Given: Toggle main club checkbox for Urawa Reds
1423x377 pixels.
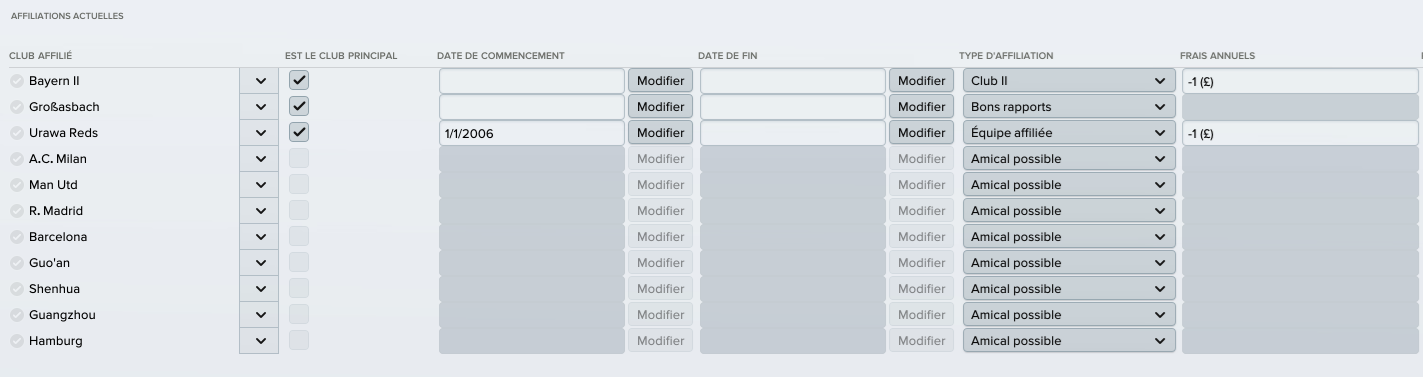Looking at the screenshot, I should (x=299, y=132).
